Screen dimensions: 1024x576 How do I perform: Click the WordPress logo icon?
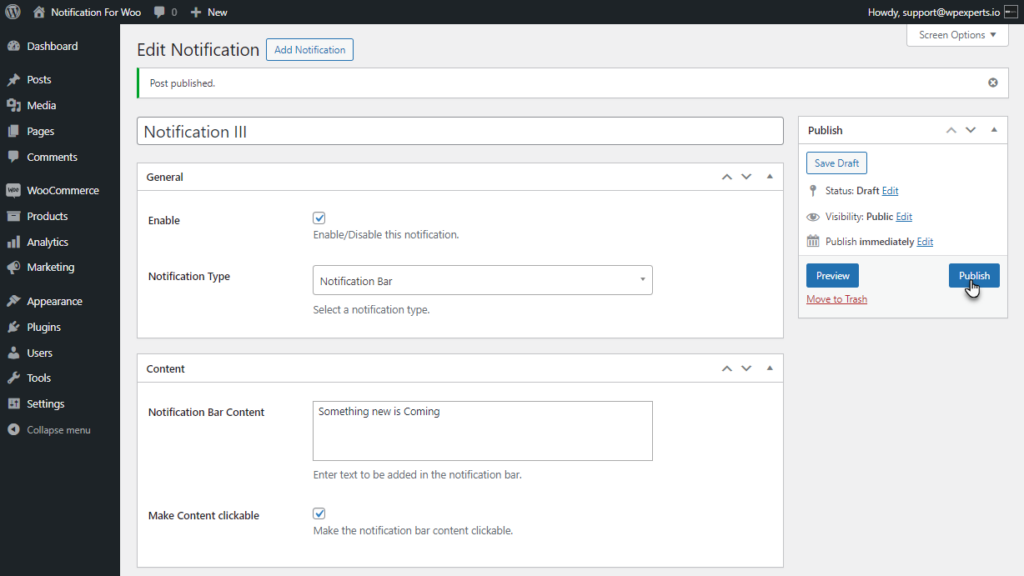point(12,12)
